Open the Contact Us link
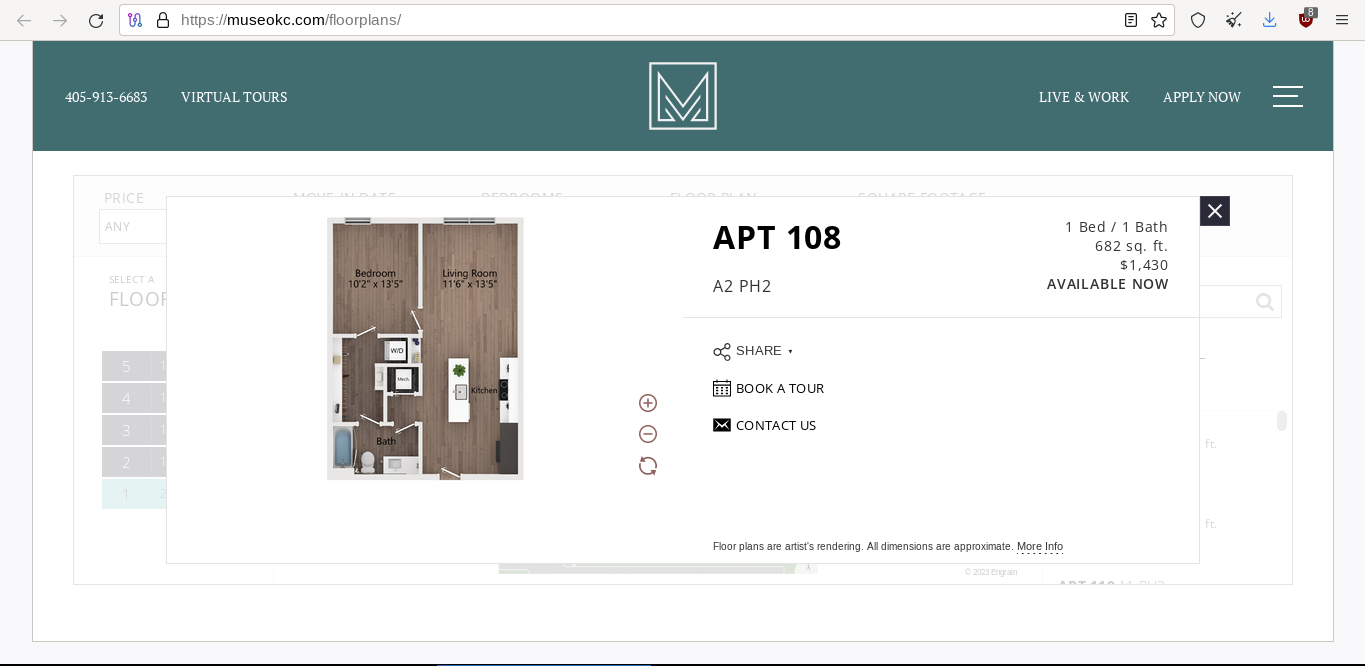The image size is (1365, 666). point(776,425)
